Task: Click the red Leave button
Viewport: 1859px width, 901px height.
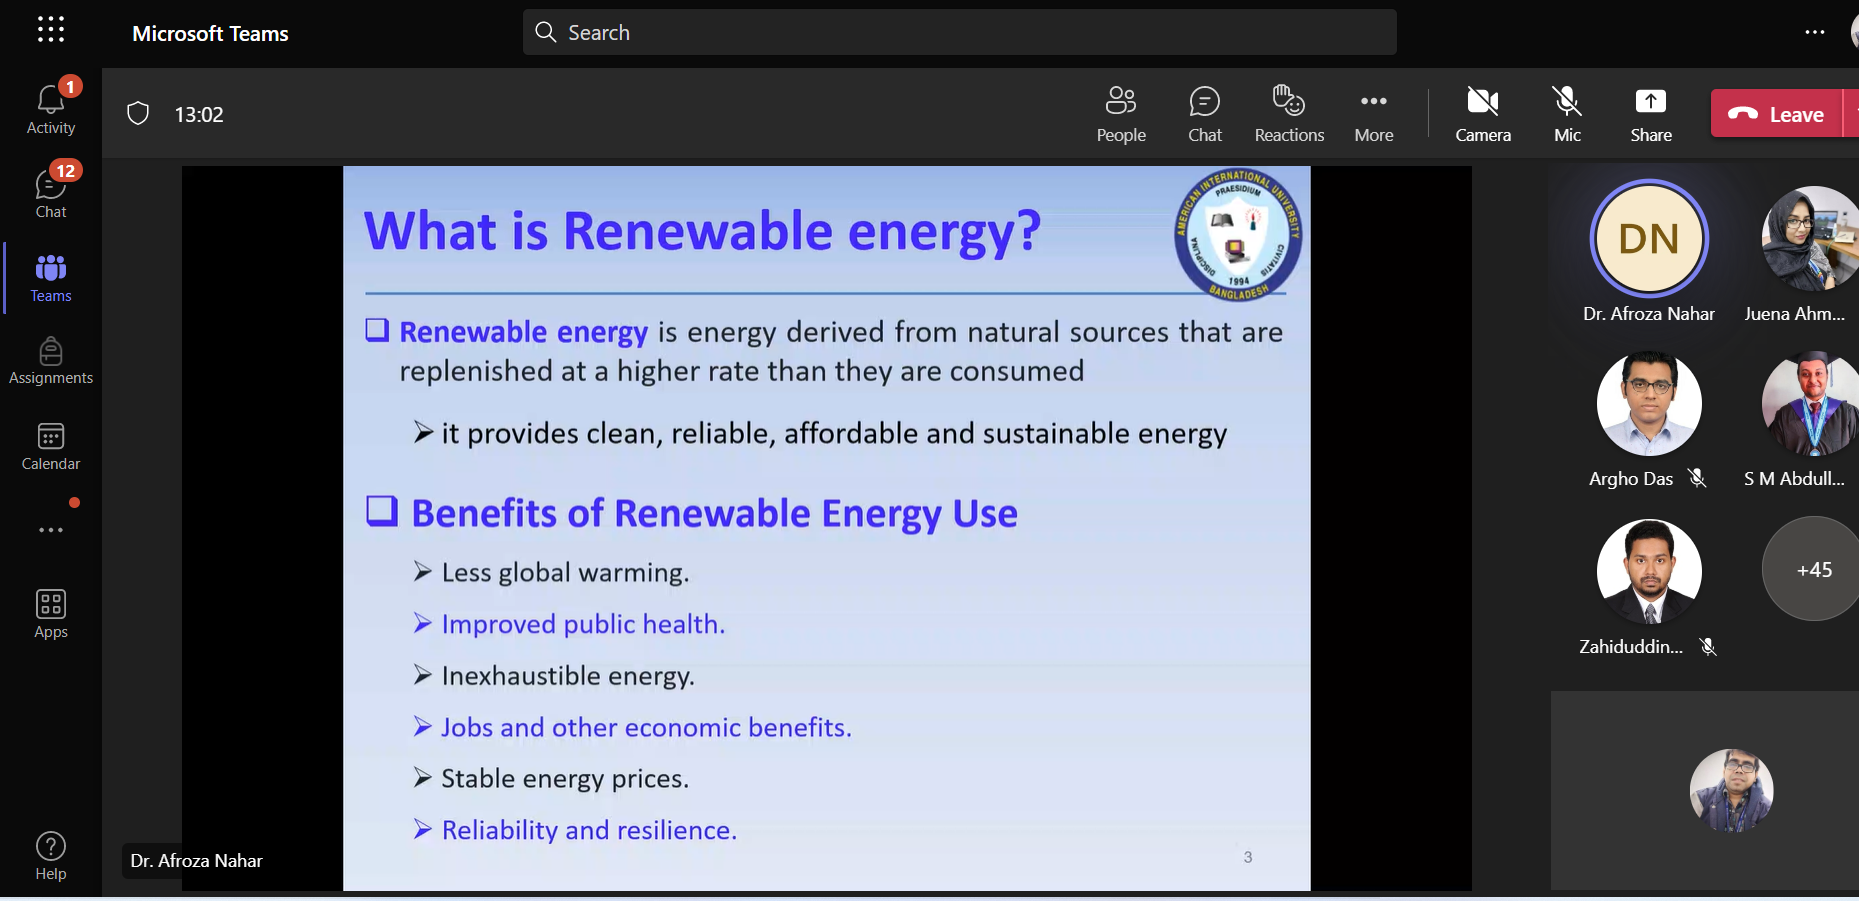Action: pyautogui.click(x=1777, y=114)
